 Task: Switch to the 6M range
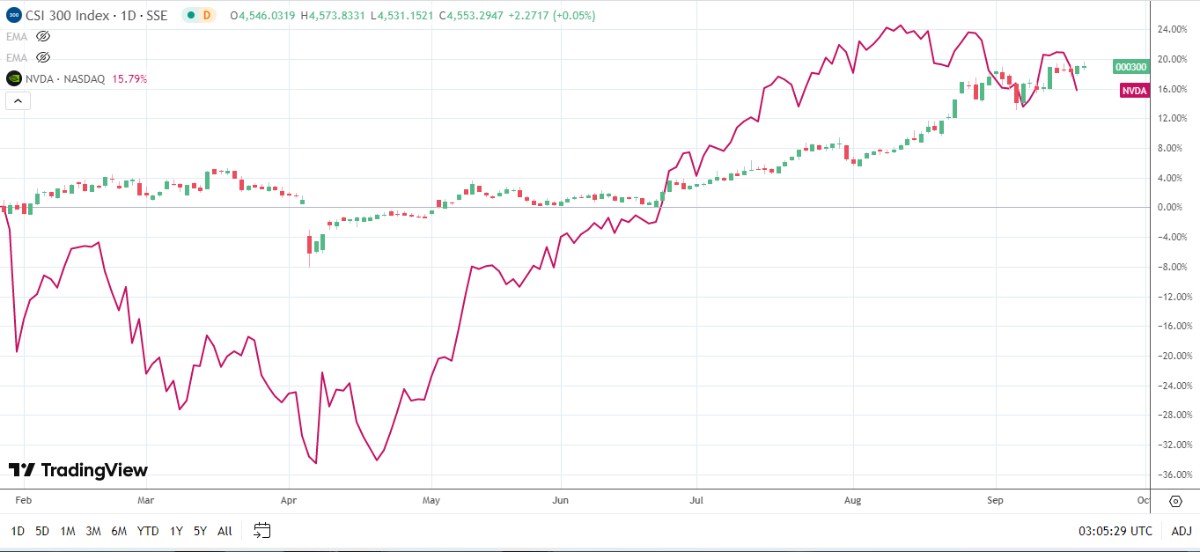pos(118,531)
